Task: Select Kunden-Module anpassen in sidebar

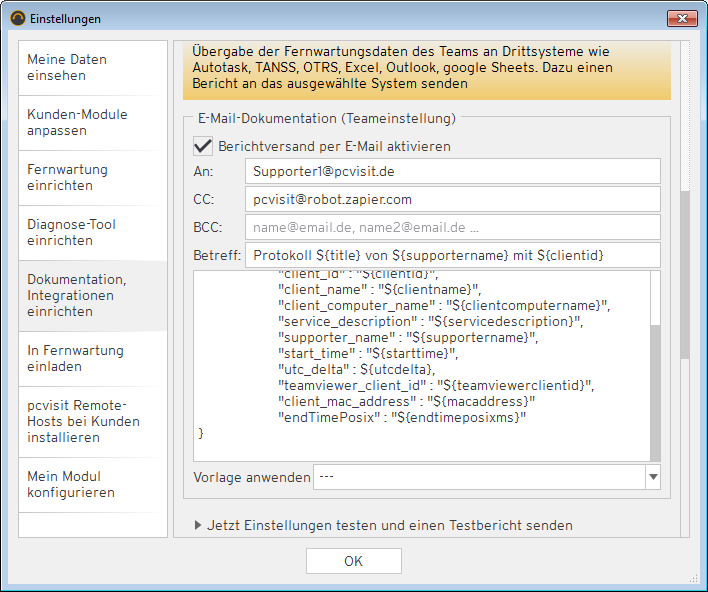Action: coord(93,122)
